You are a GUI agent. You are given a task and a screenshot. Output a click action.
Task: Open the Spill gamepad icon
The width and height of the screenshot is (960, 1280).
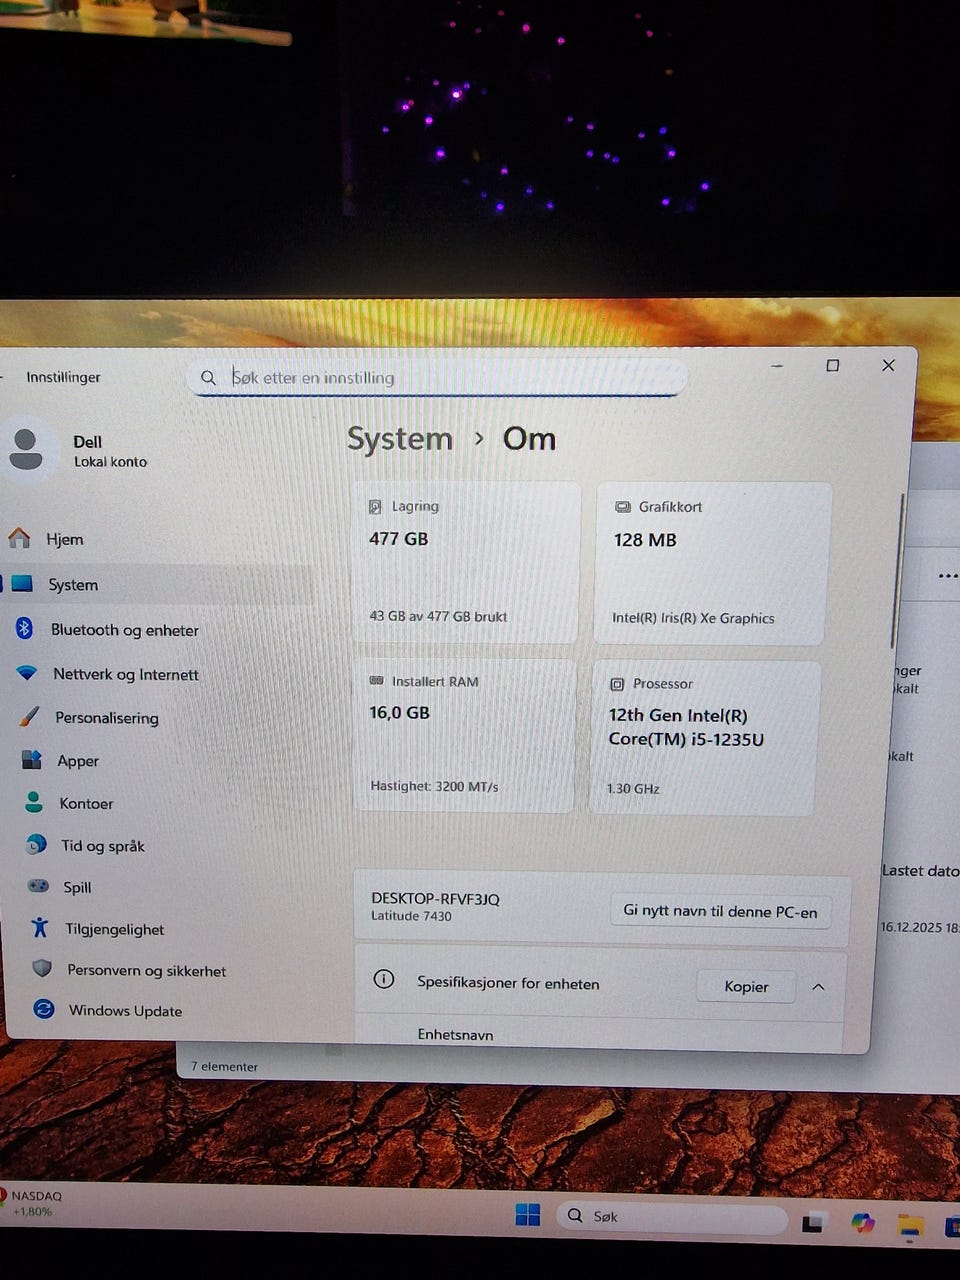[x=38, y=886]
